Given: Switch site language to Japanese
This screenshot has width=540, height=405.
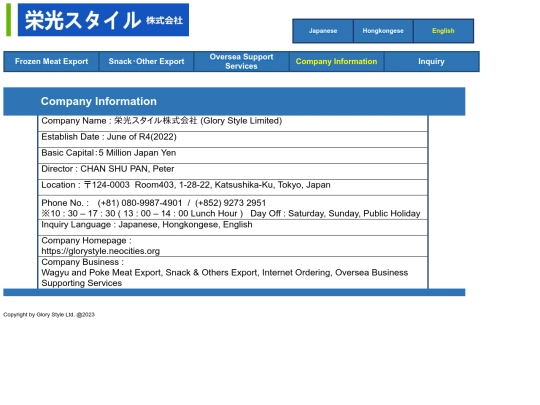Looking at the screenshot, I should tap(323, 31).
